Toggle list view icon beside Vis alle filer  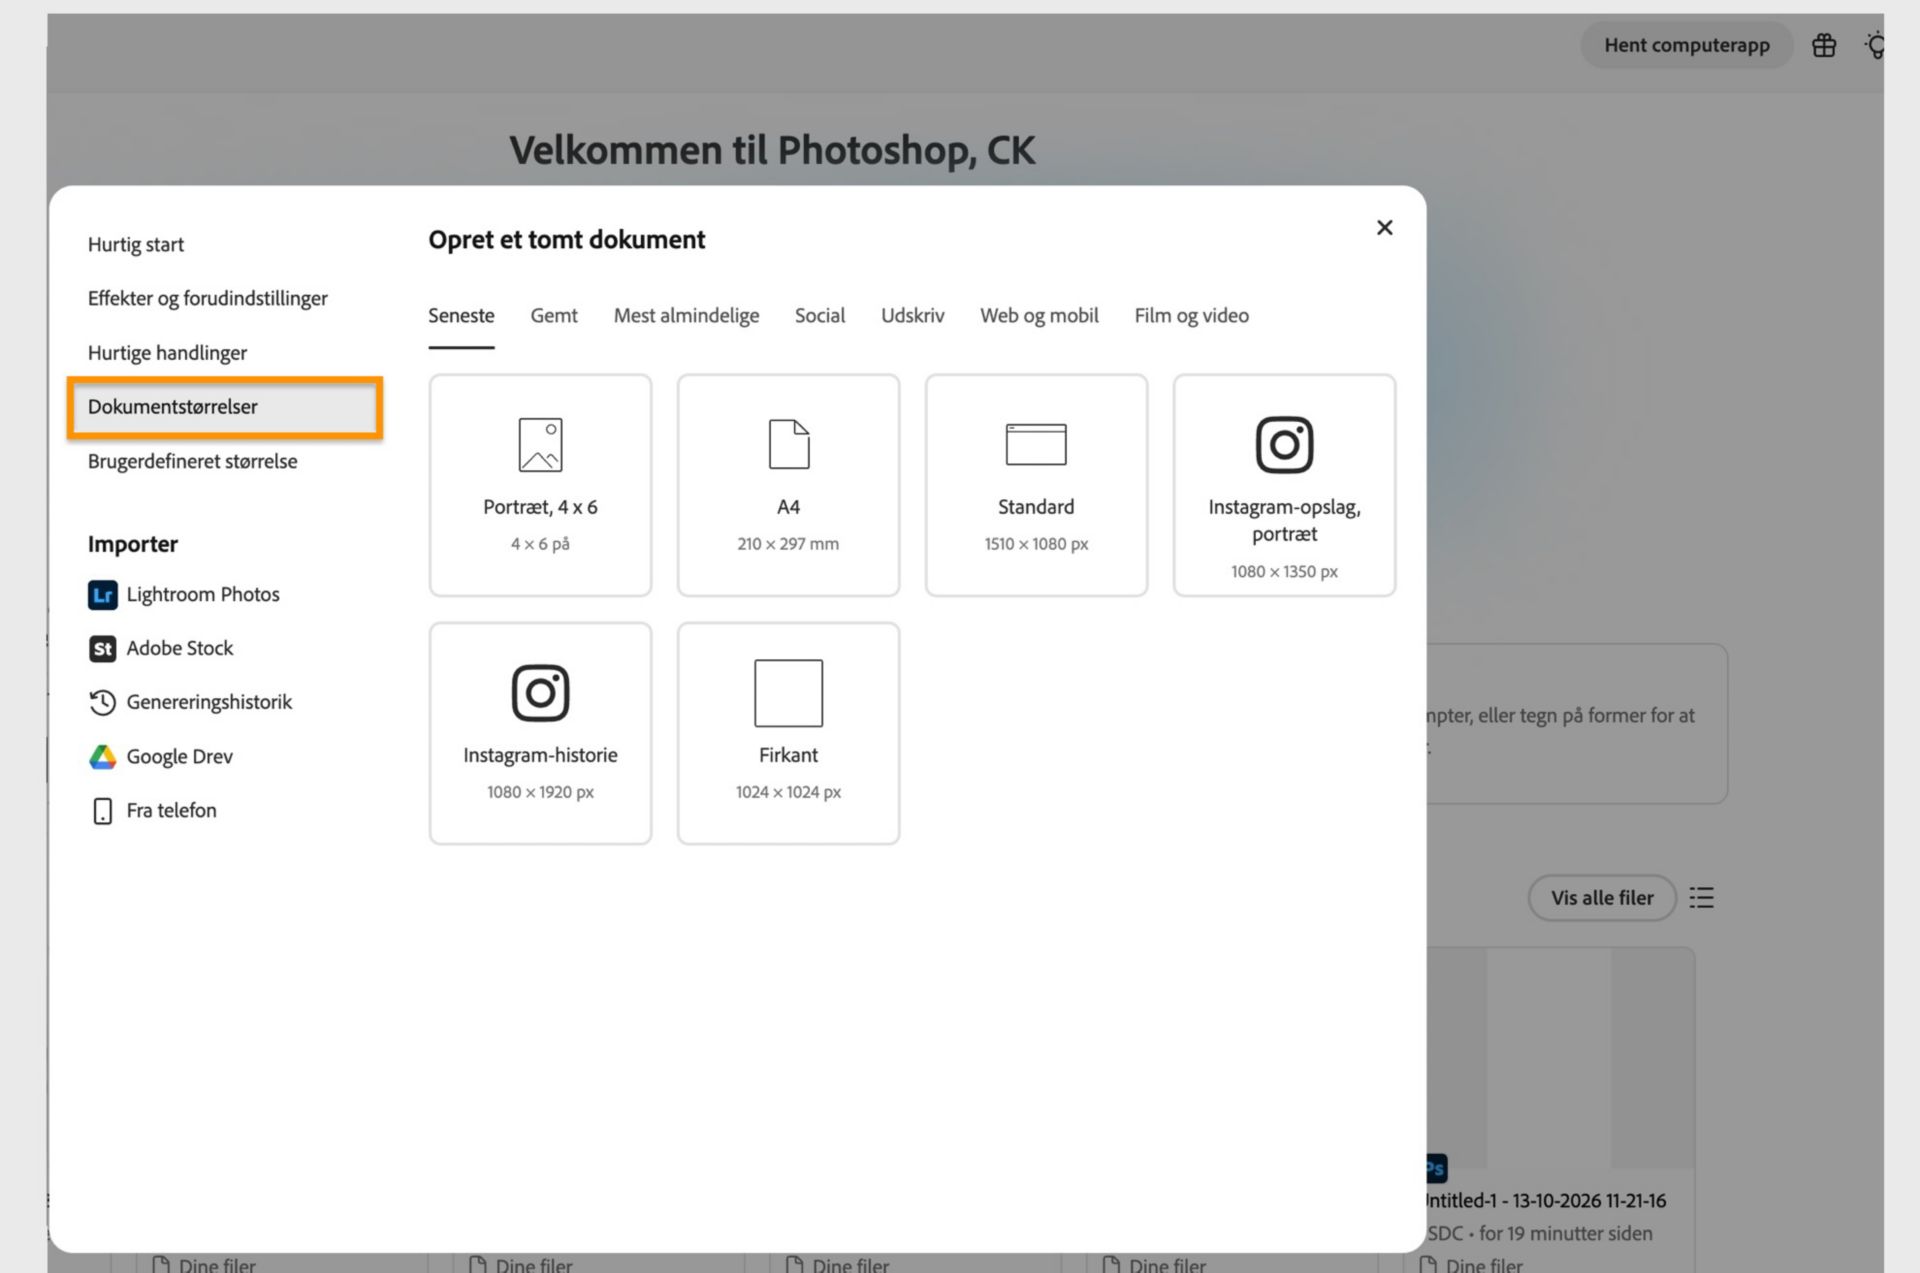tap(1701, 898)
